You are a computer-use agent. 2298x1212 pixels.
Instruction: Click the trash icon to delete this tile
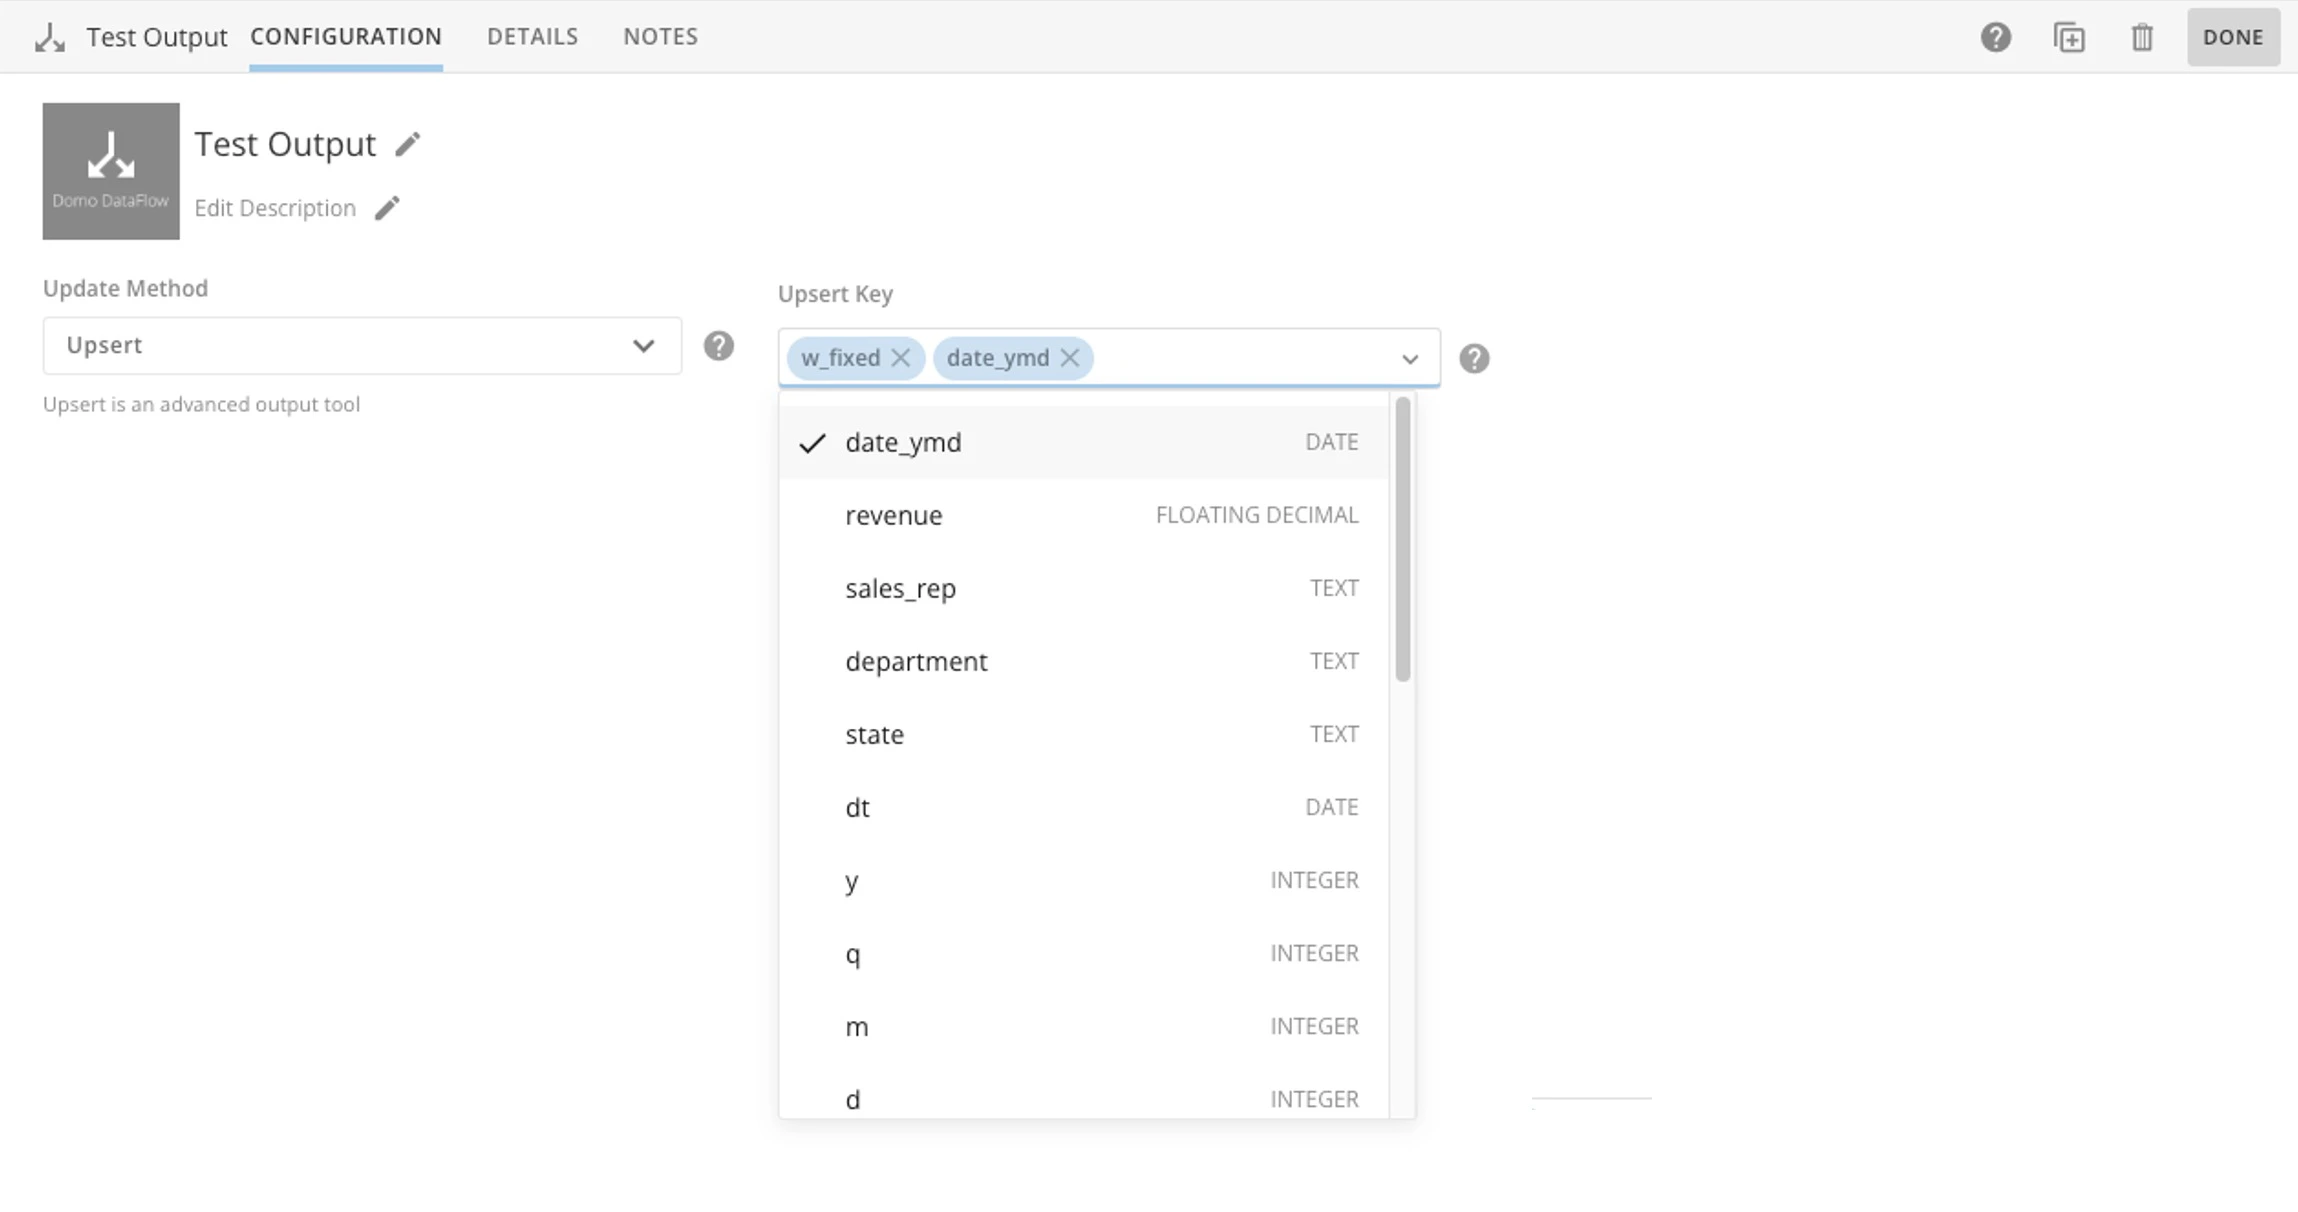(2141, 37)
